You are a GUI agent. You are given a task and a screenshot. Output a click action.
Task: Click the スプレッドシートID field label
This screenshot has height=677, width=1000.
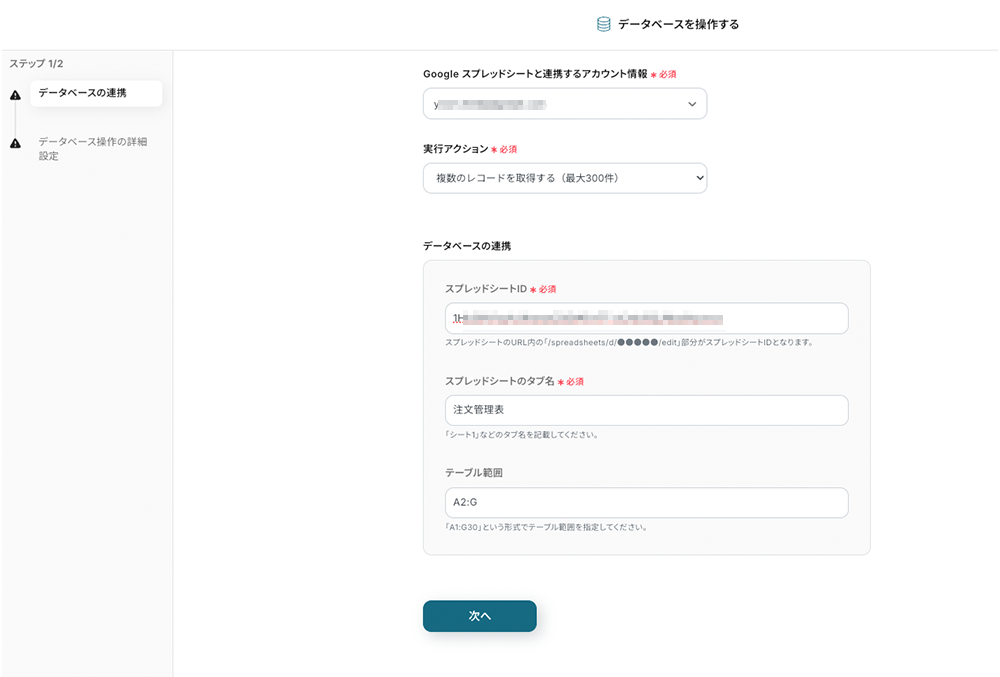click(485, 289)
